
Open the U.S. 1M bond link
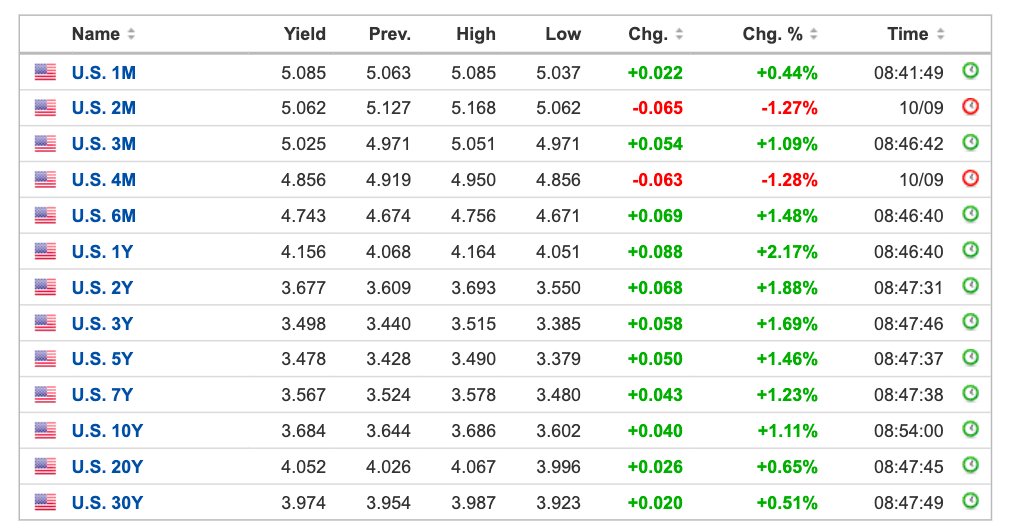[x=103, y=72]
